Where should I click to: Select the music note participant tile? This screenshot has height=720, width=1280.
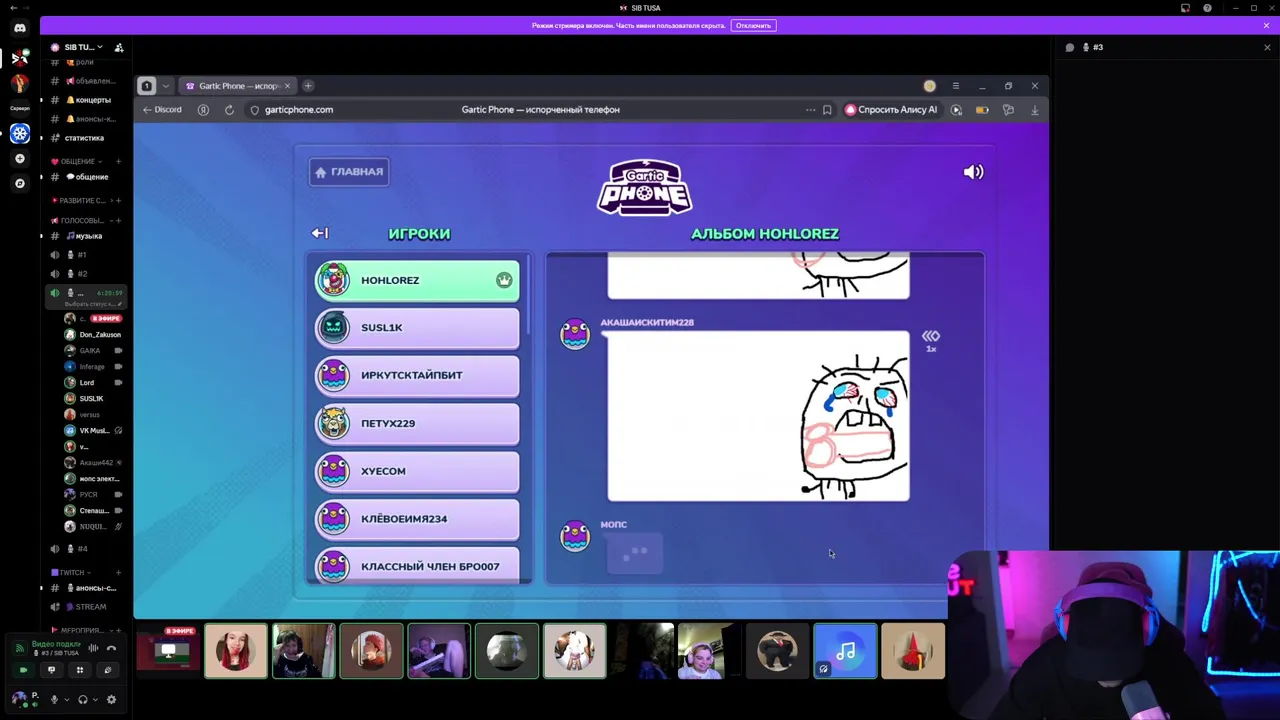845,651
